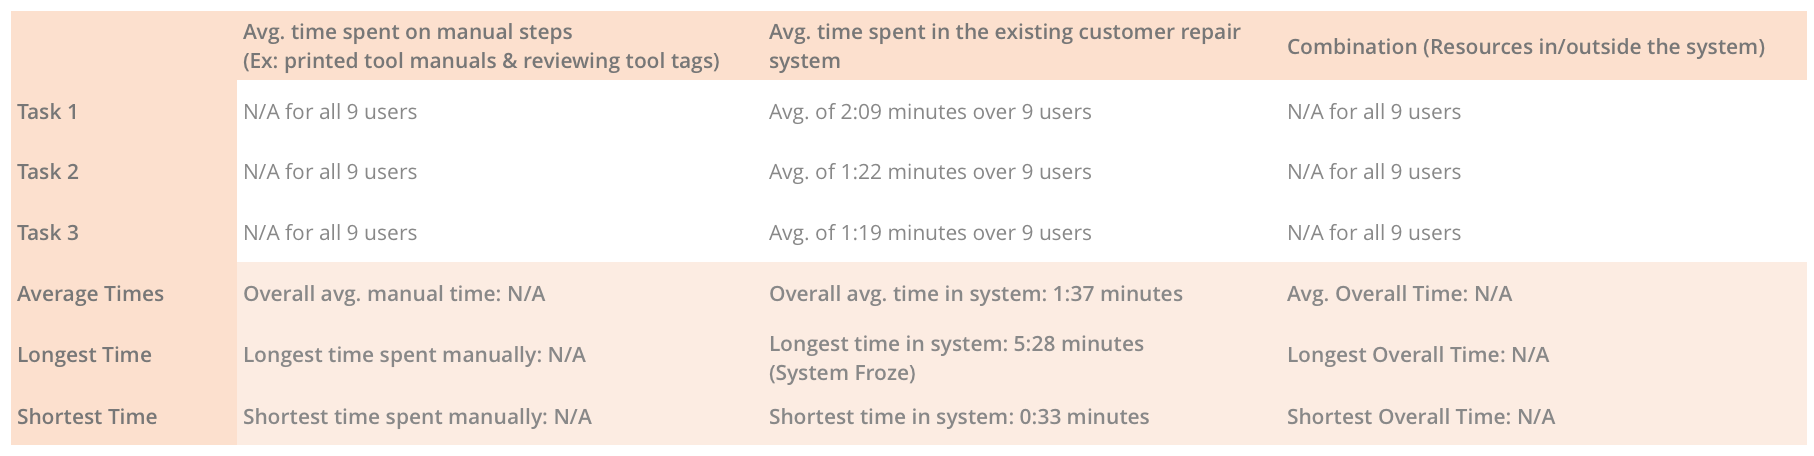The height and width of the screenshot is (456, 1814).
Task: Select the 1:22 minutes average cell
Action: (x=930, y=172)
